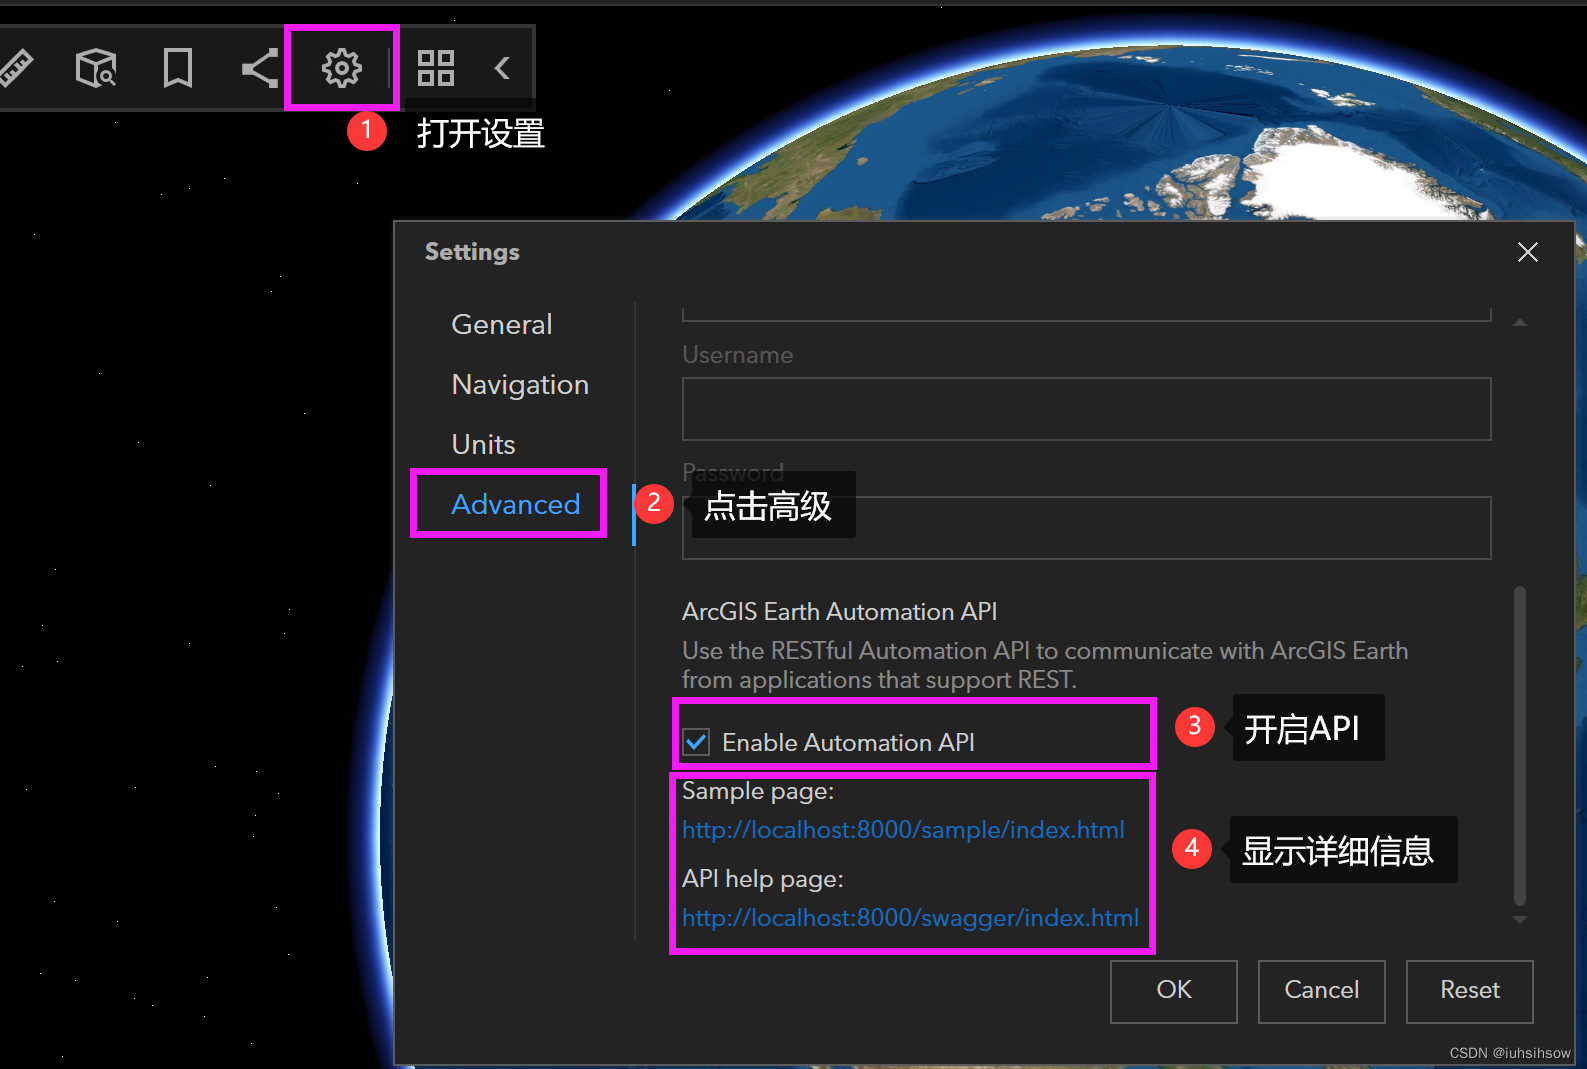The image size is (1587, 1069).
Task: Switch to the Navigation settings tab
Action: 520,385
